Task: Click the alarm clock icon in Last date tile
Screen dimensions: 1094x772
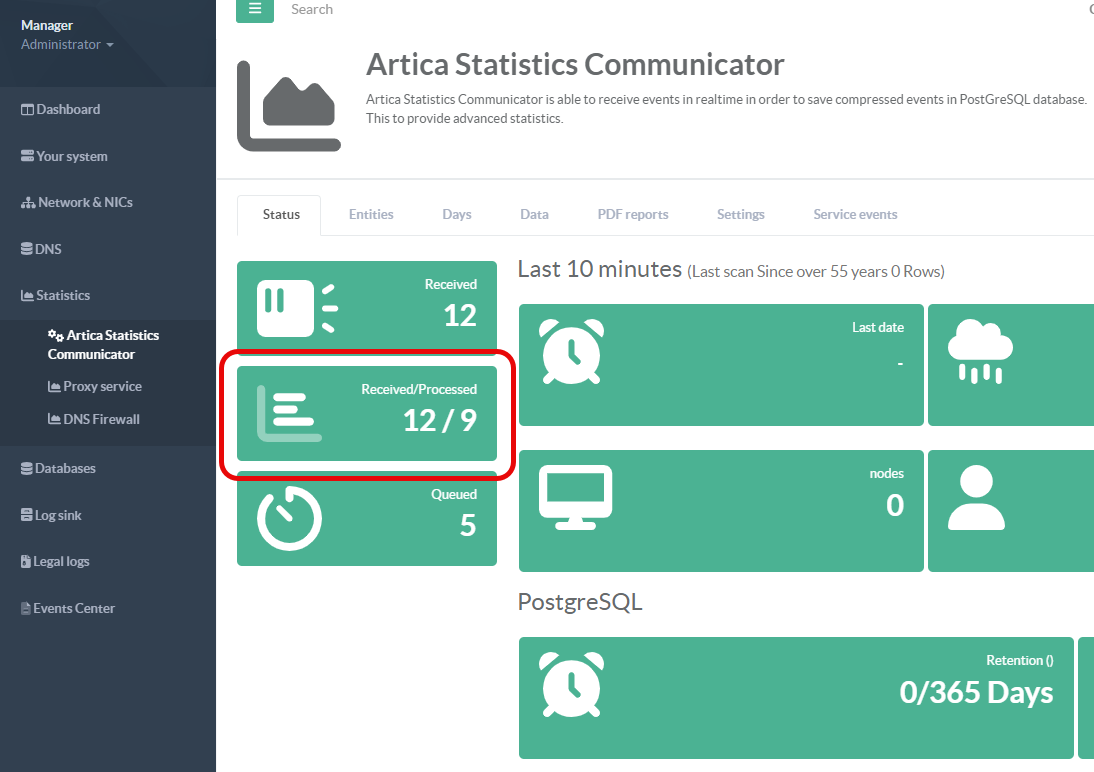Action: (572, 352)
